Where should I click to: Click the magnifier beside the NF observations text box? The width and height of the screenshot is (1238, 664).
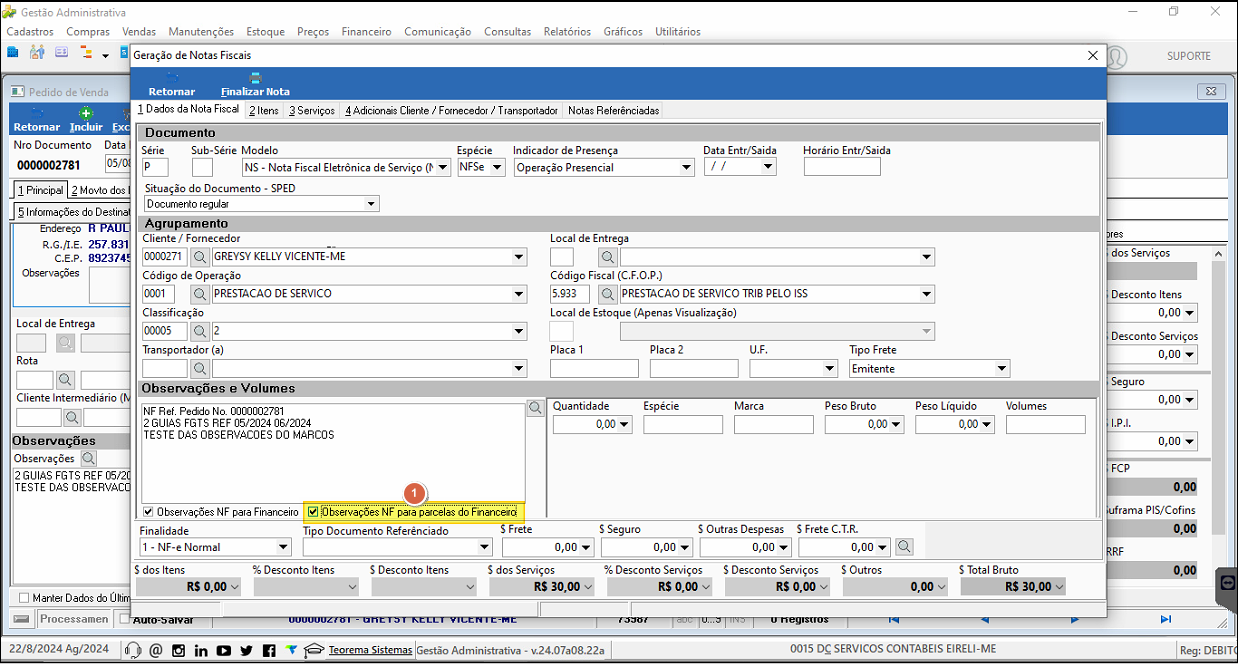pyautogui.click(x=536, y=408)
